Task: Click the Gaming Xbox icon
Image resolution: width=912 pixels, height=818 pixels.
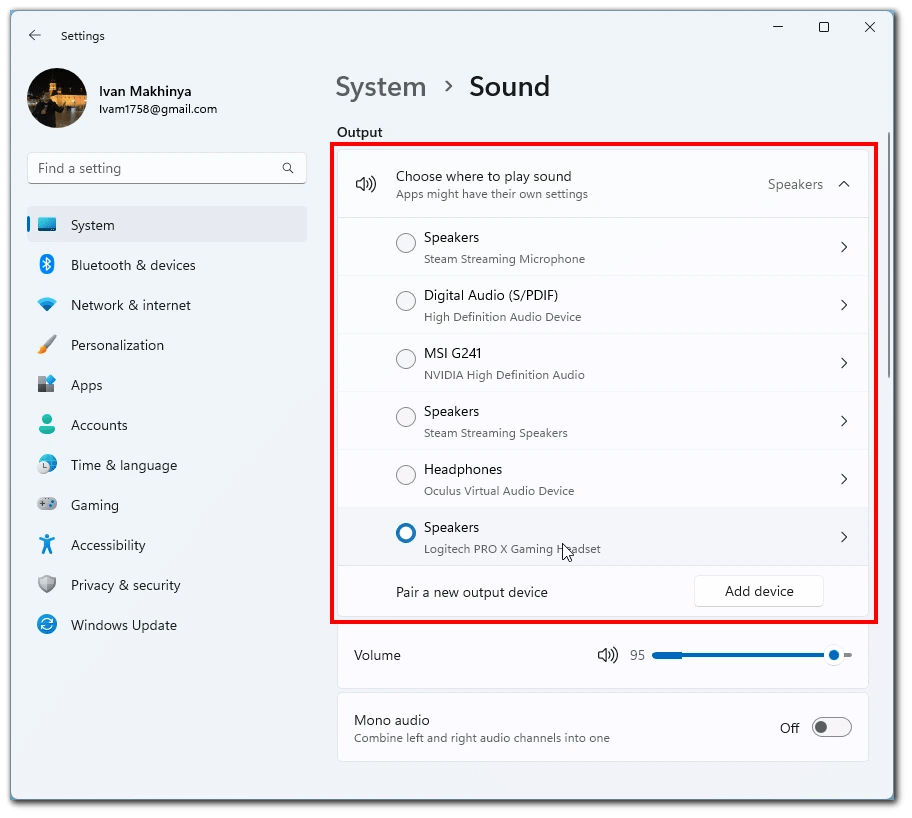Action: (47, 505)
